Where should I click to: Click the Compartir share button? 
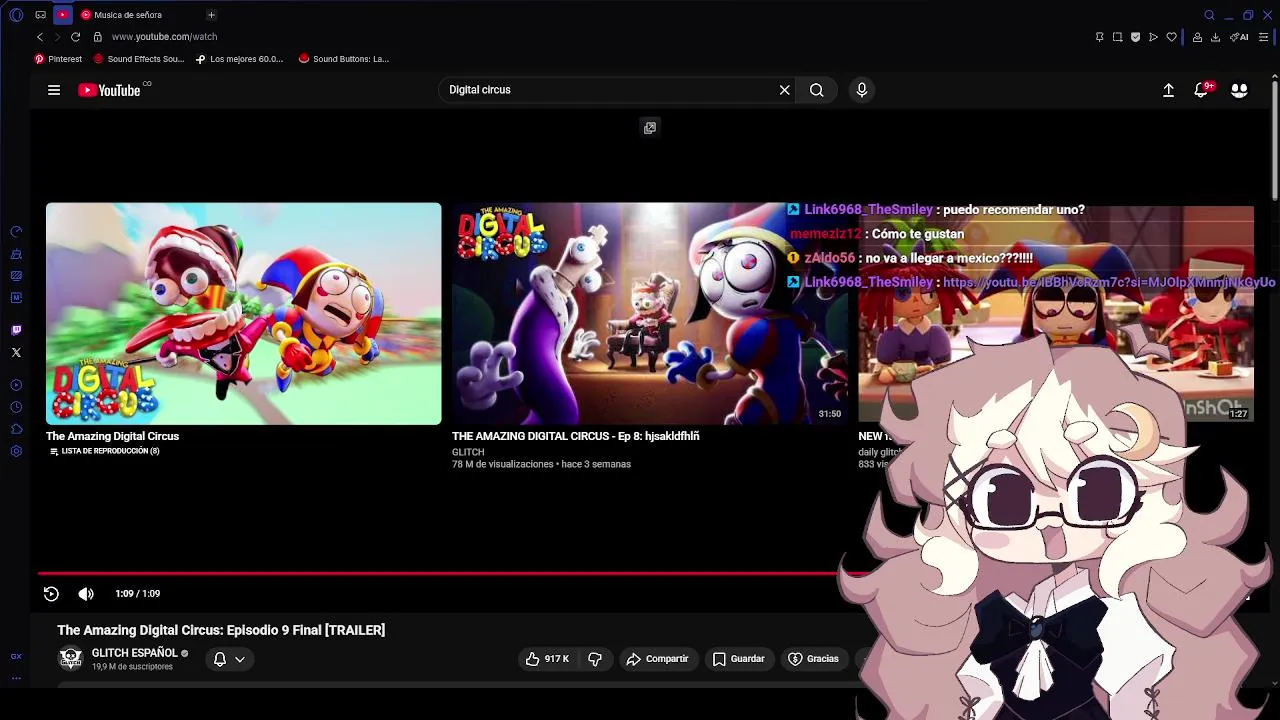click(x=657, y=659)
